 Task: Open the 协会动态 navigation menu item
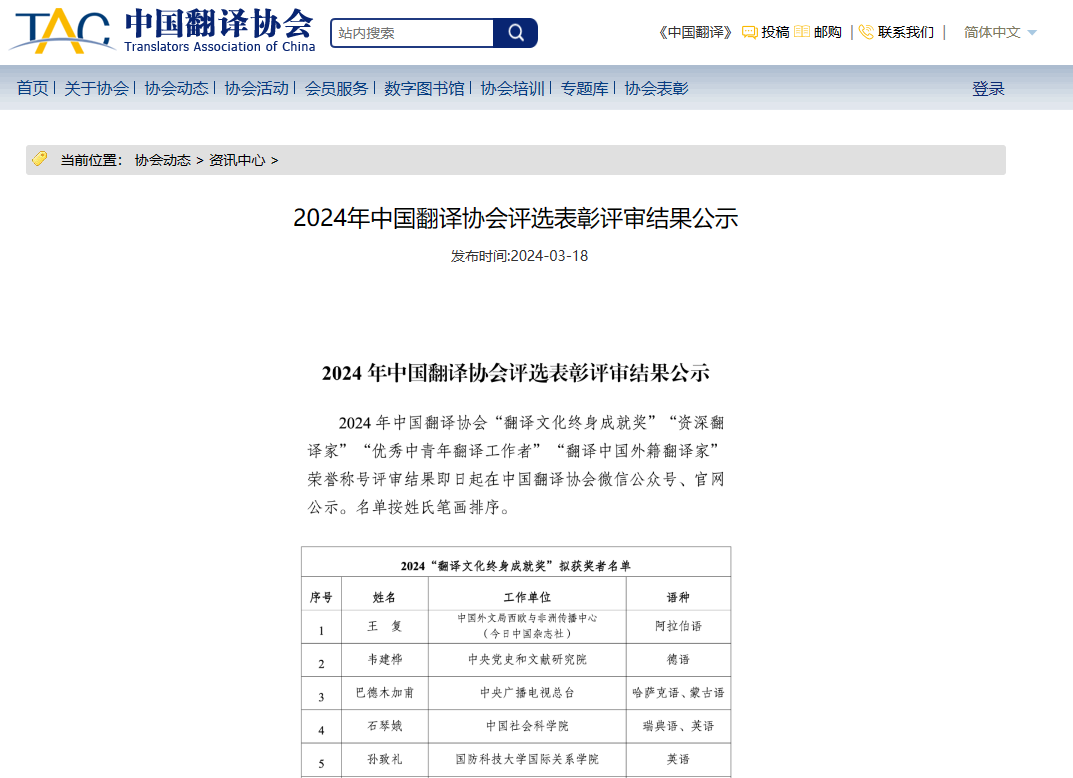coord(177,88)
